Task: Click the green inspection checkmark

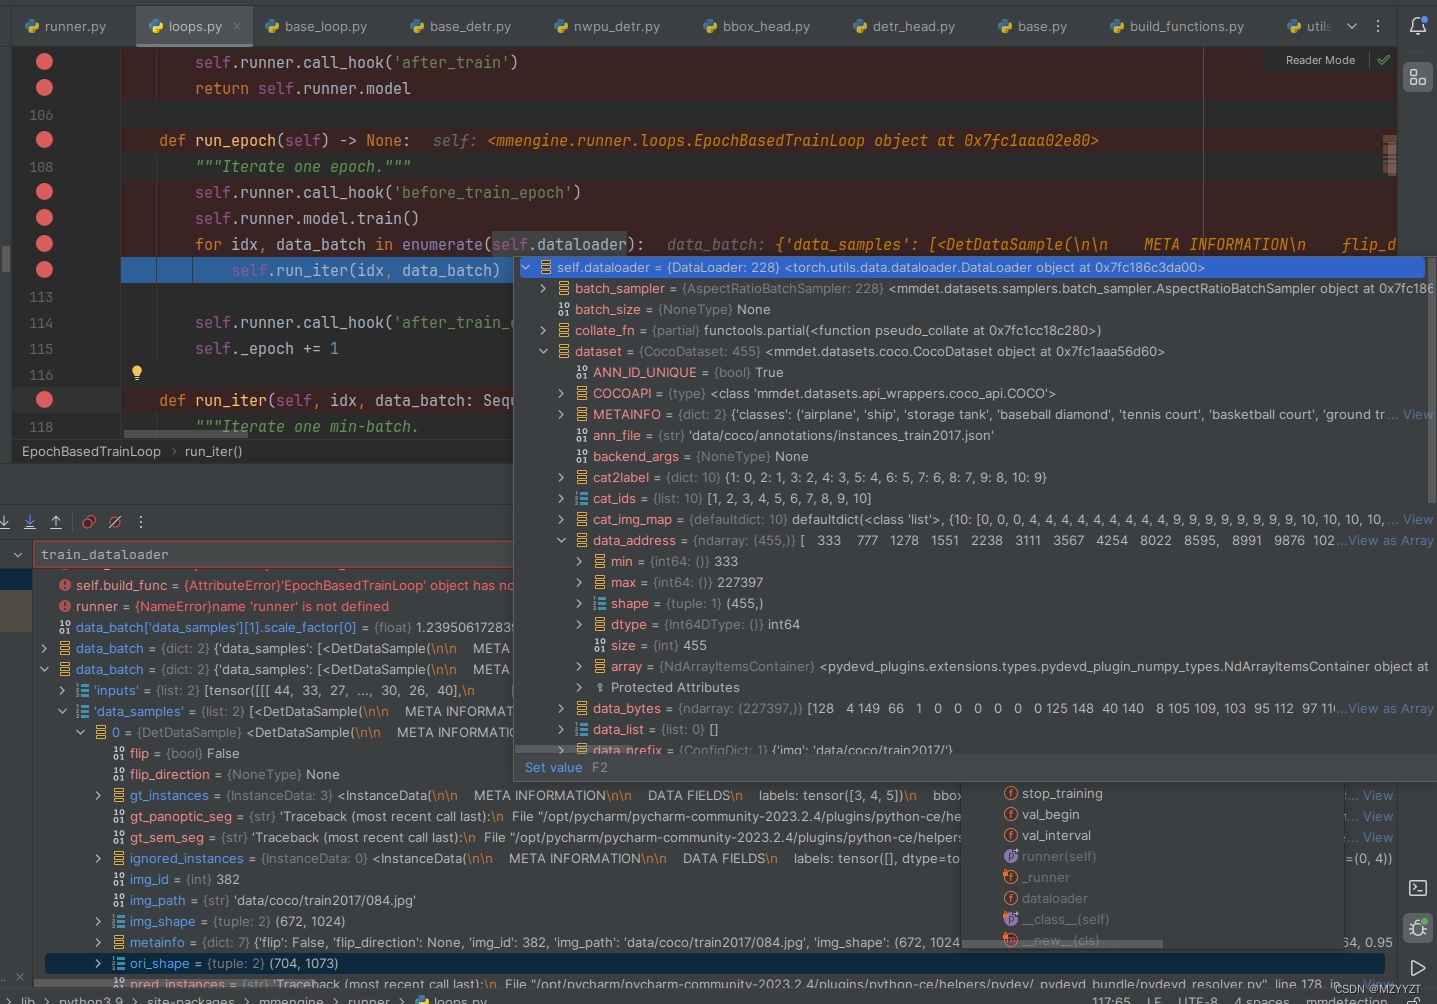Action: (x=1383, y=60)
